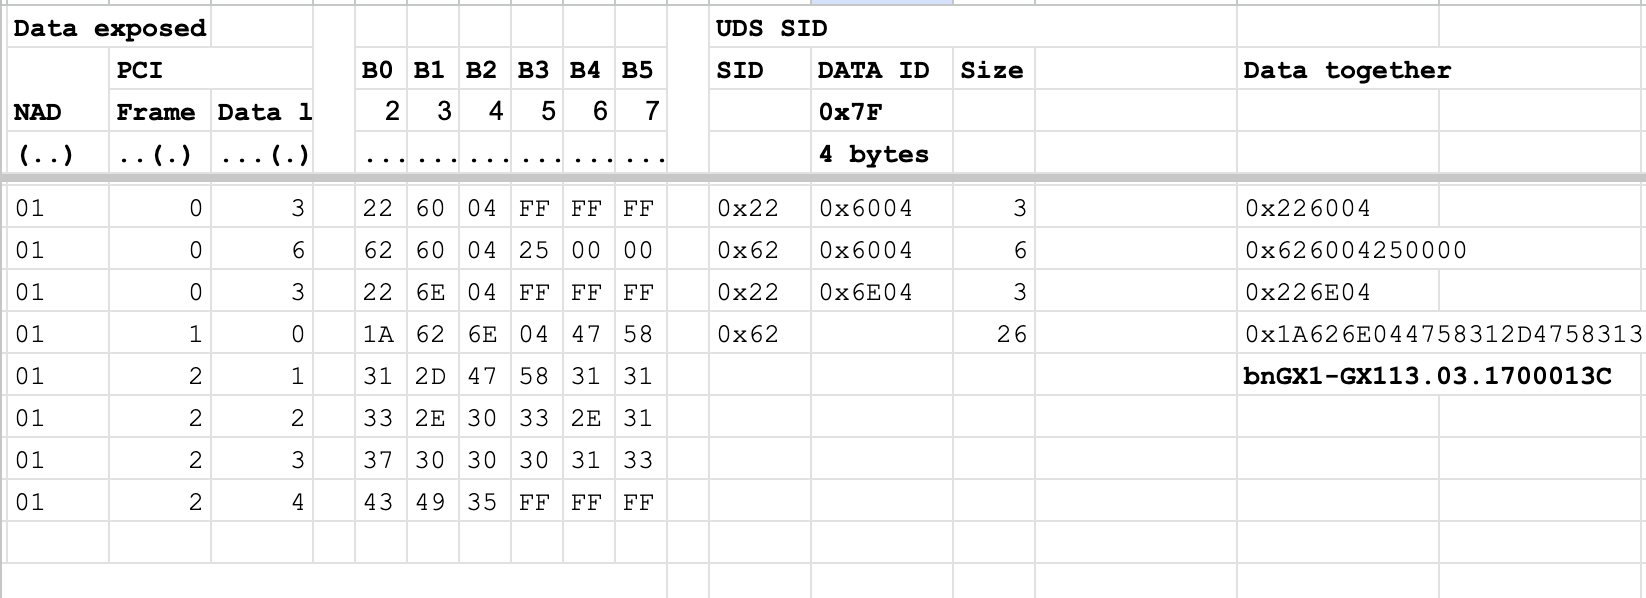1646x598 pixels.
Task: Click the cell containing 0x626004250000
Action: 1355,250
